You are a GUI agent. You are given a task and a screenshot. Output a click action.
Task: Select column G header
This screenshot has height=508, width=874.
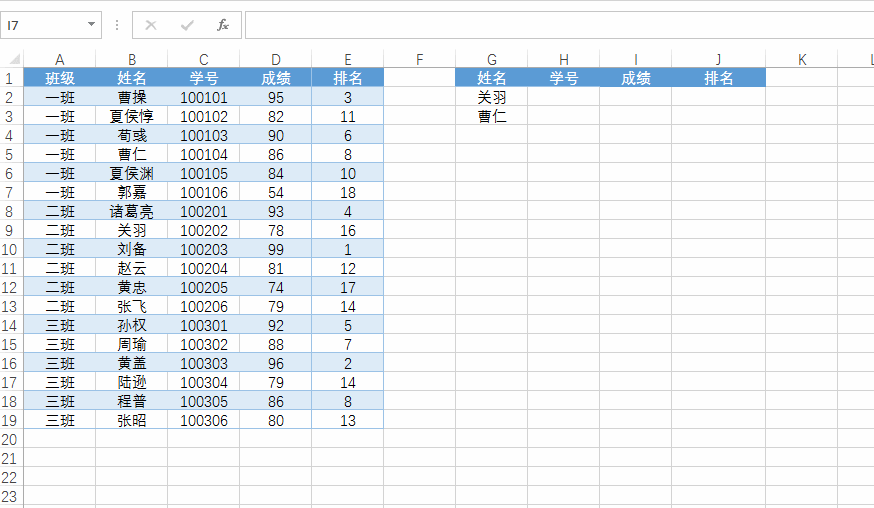(x=491, y=59)
